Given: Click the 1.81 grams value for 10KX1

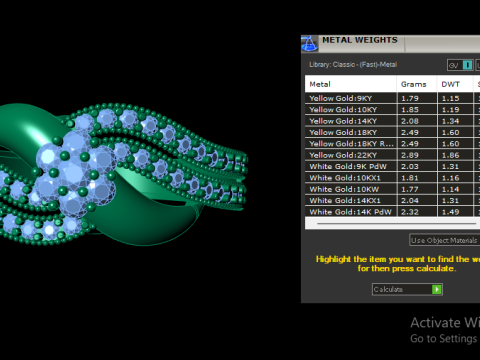Looking at the screenshot, I should (410, 178).
